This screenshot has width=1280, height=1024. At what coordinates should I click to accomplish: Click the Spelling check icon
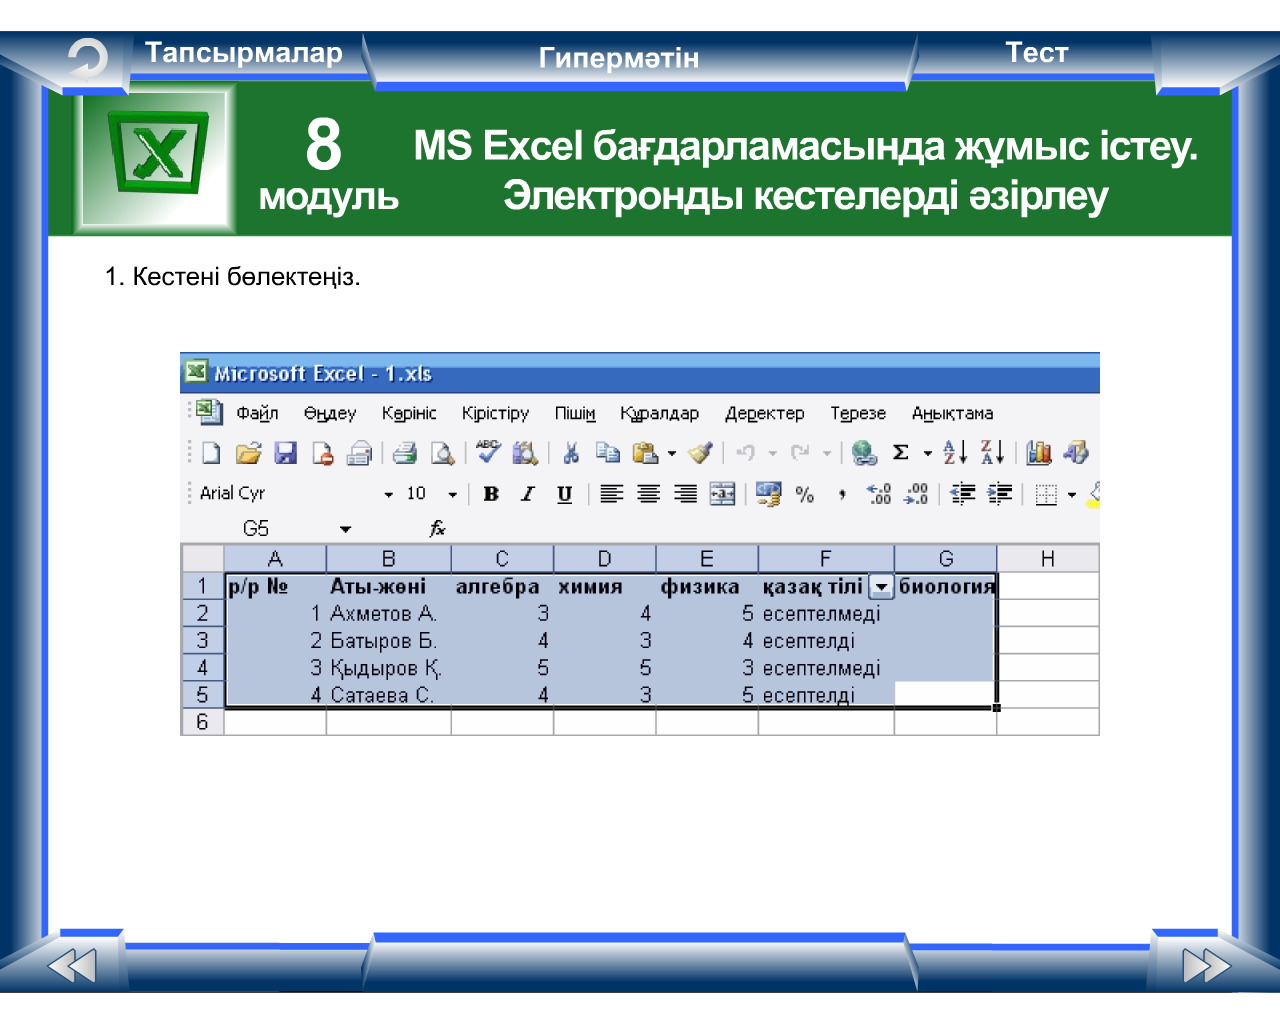487,453
